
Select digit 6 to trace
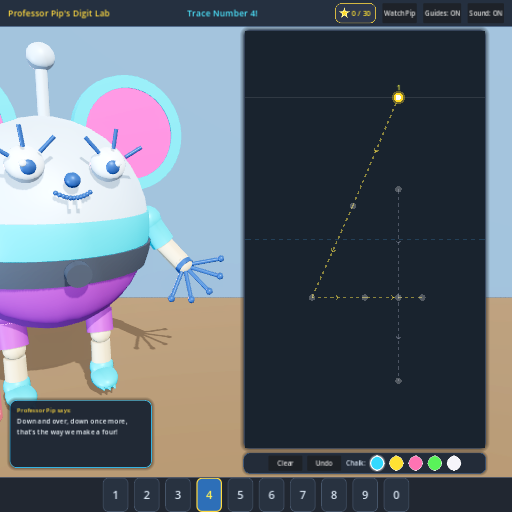tap(271, 495)
